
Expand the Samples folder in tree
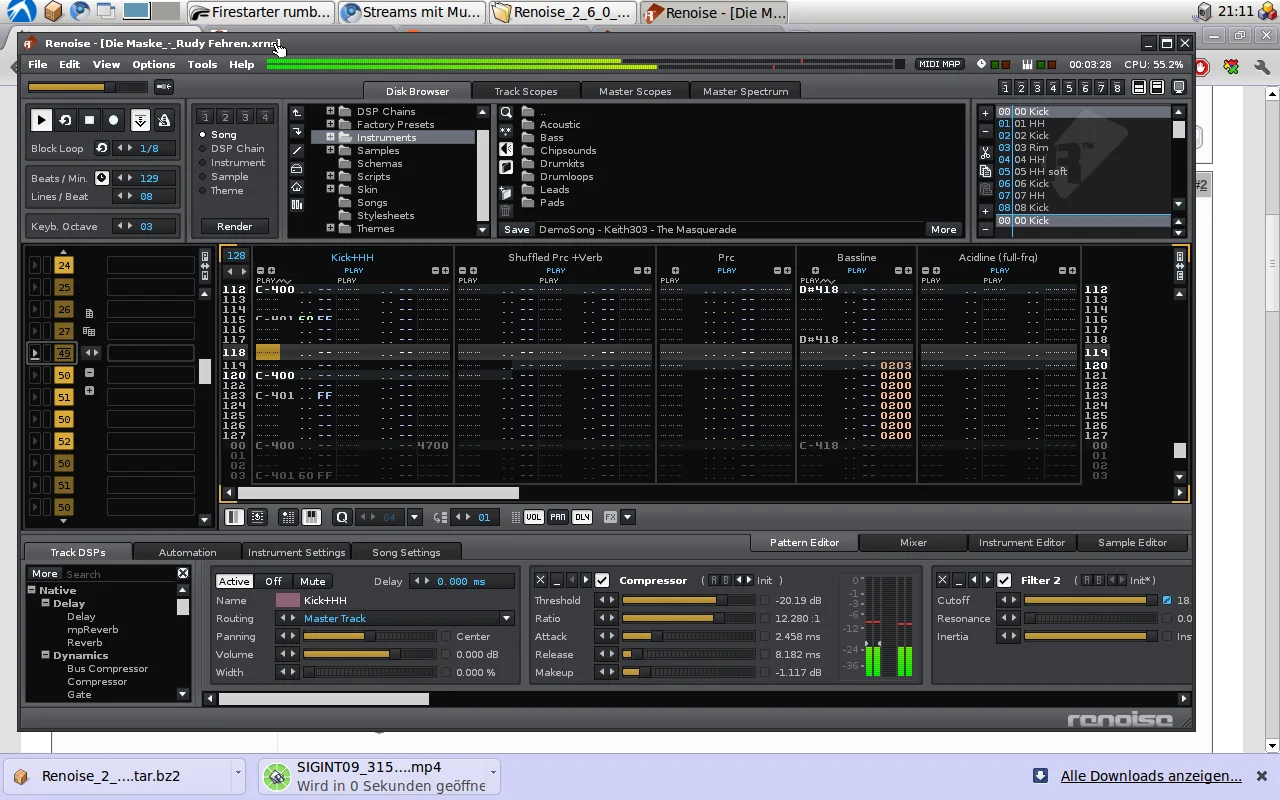click(330, 151)
